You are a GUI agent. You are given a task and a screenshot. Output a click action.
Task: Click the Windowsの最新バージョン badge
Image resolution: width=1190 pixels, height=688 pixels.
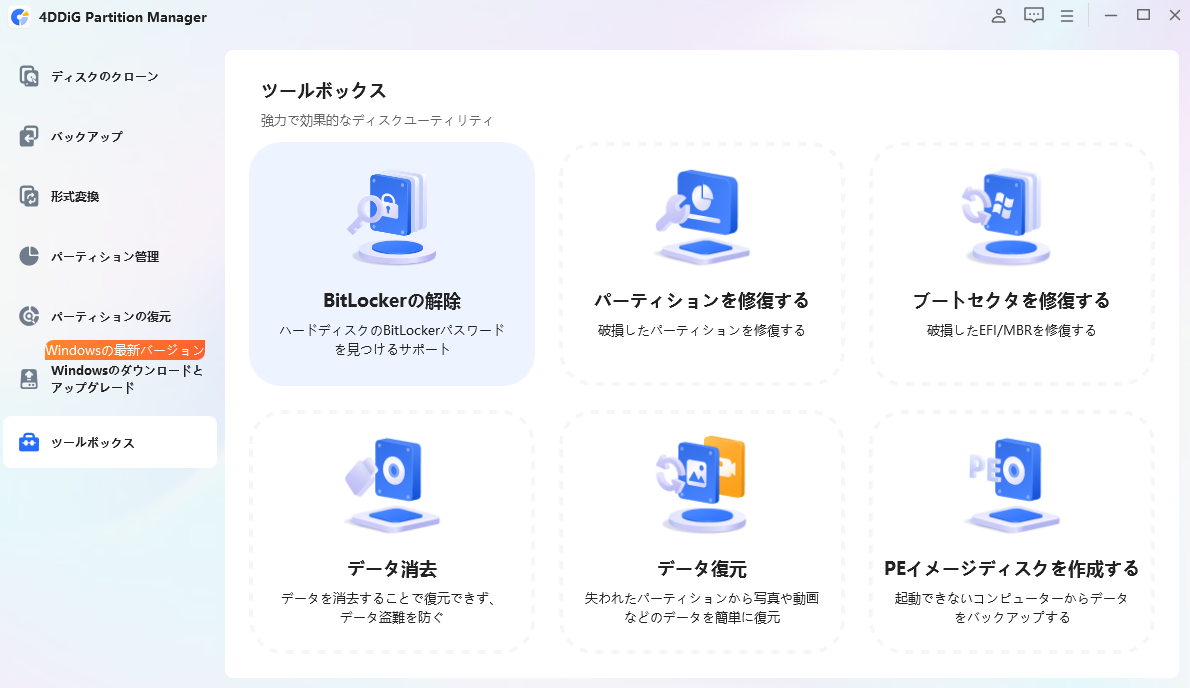[x=124, y=350]
